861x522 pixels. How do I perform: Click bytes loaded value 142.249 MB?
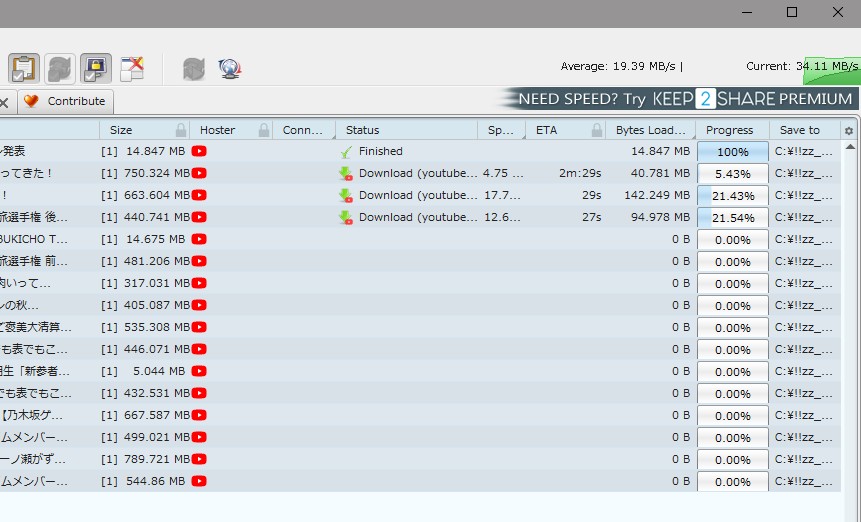click(657, 195)
